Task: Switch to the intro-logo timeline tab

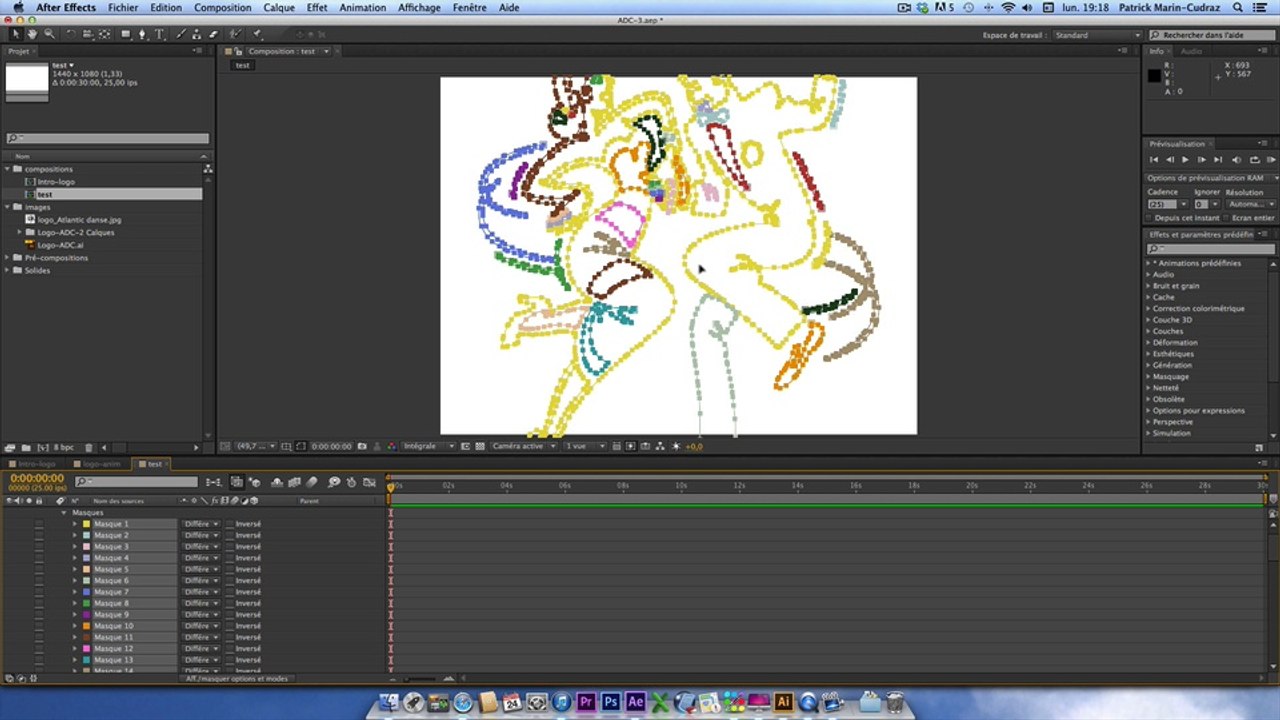Action: (x=37, y=464)
